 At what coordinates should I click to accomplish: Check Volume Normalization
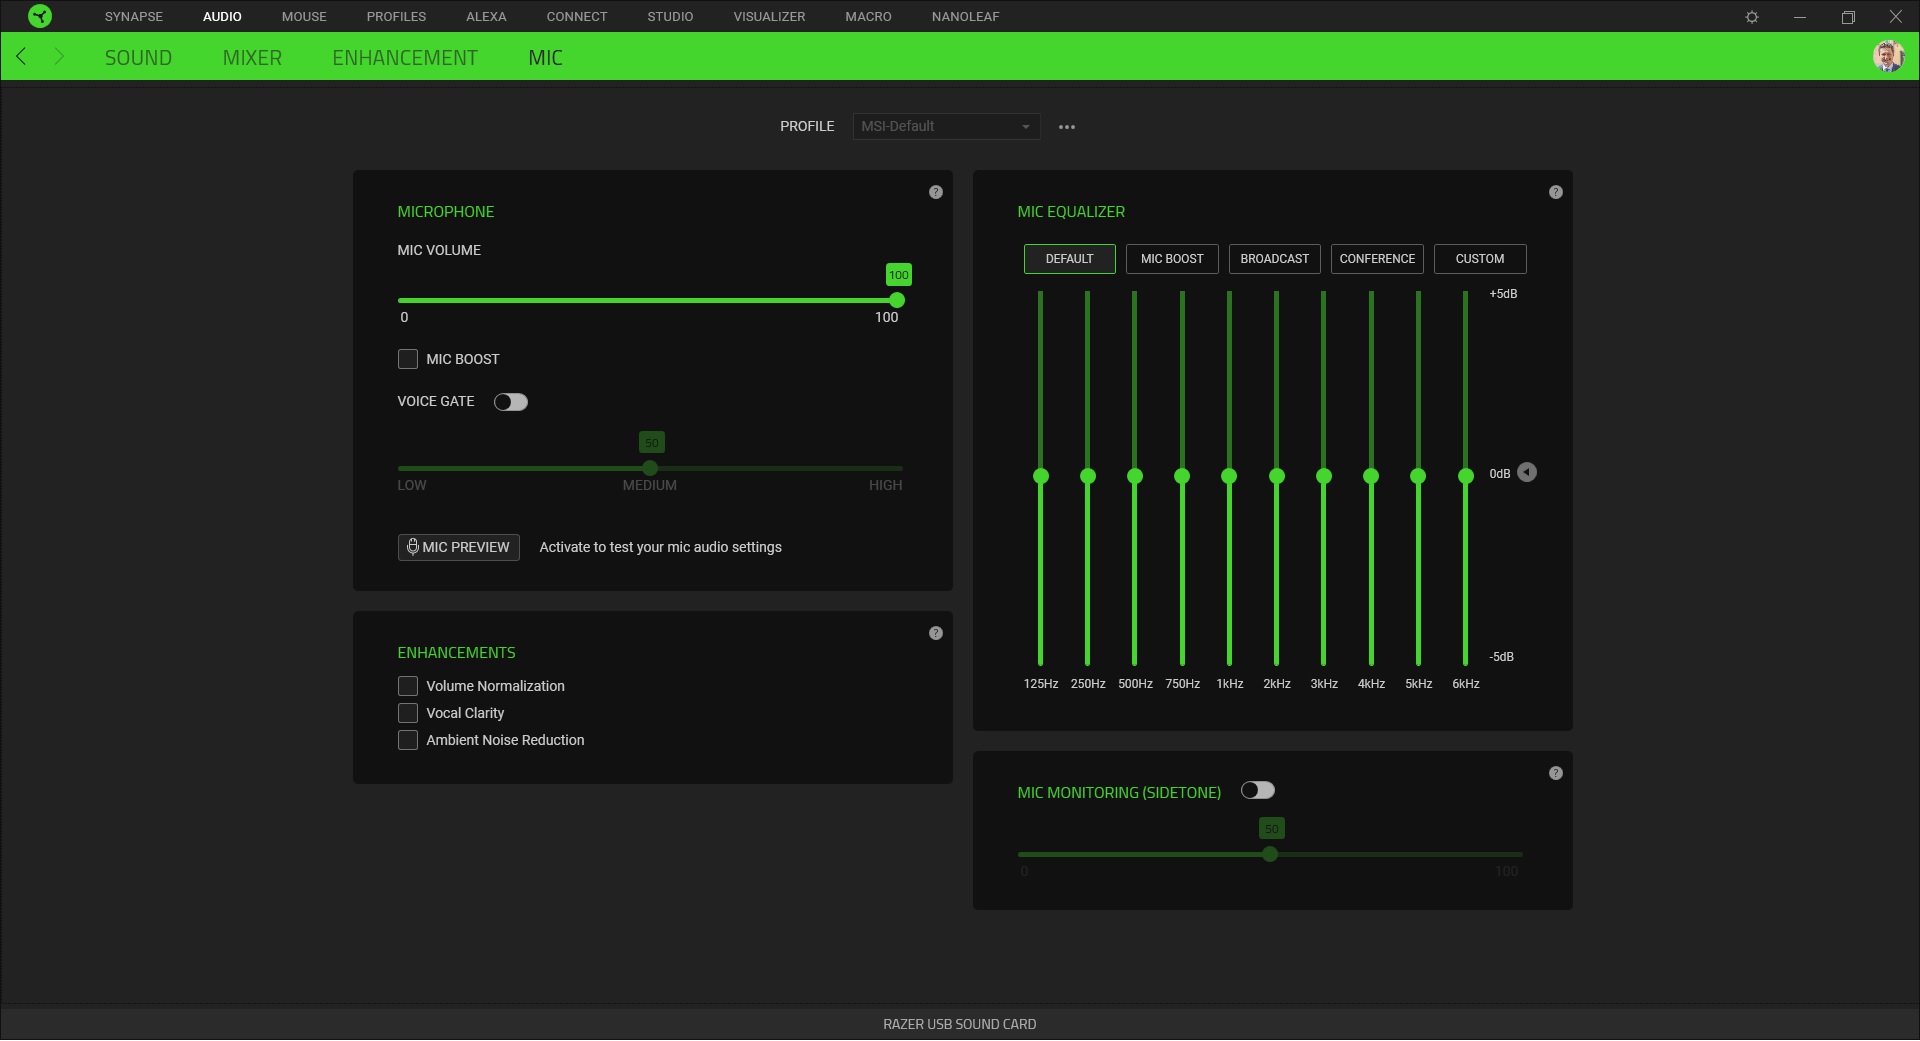[x=408, y=686]
